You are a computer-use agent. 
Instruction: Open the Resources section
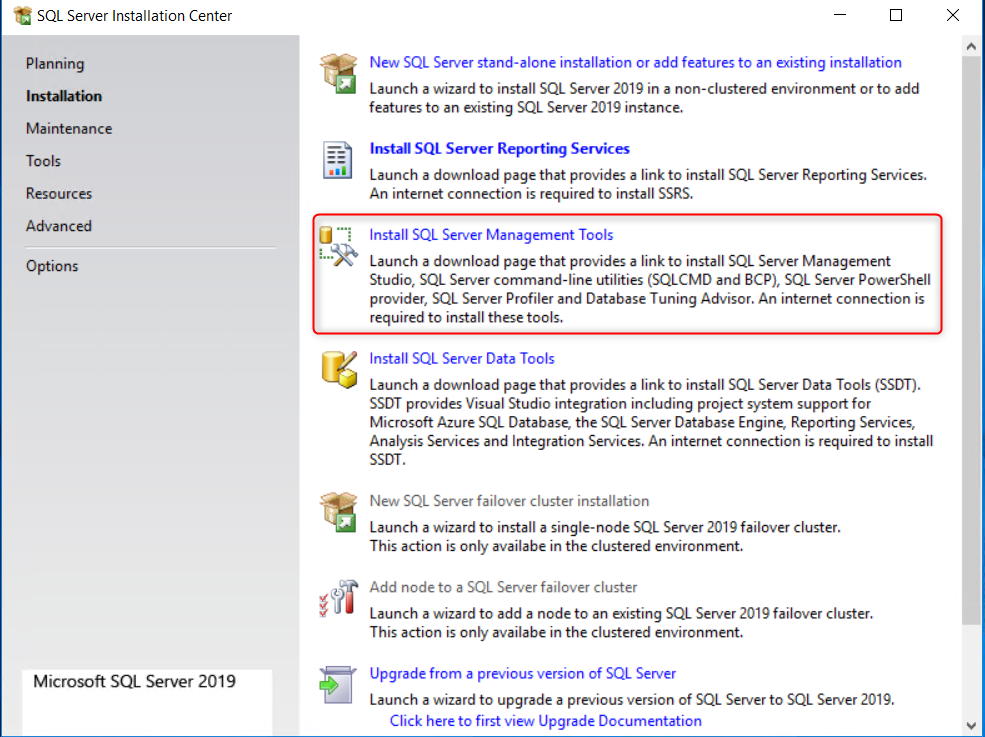59,194
